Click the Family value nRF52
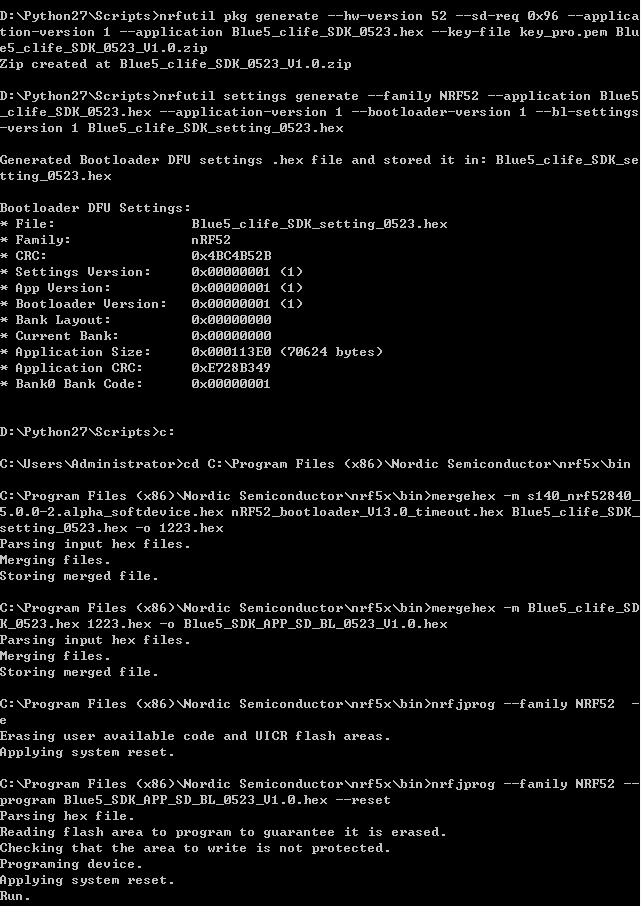The width and height of the screenshot is (641, 906). (x=211, y=240)
